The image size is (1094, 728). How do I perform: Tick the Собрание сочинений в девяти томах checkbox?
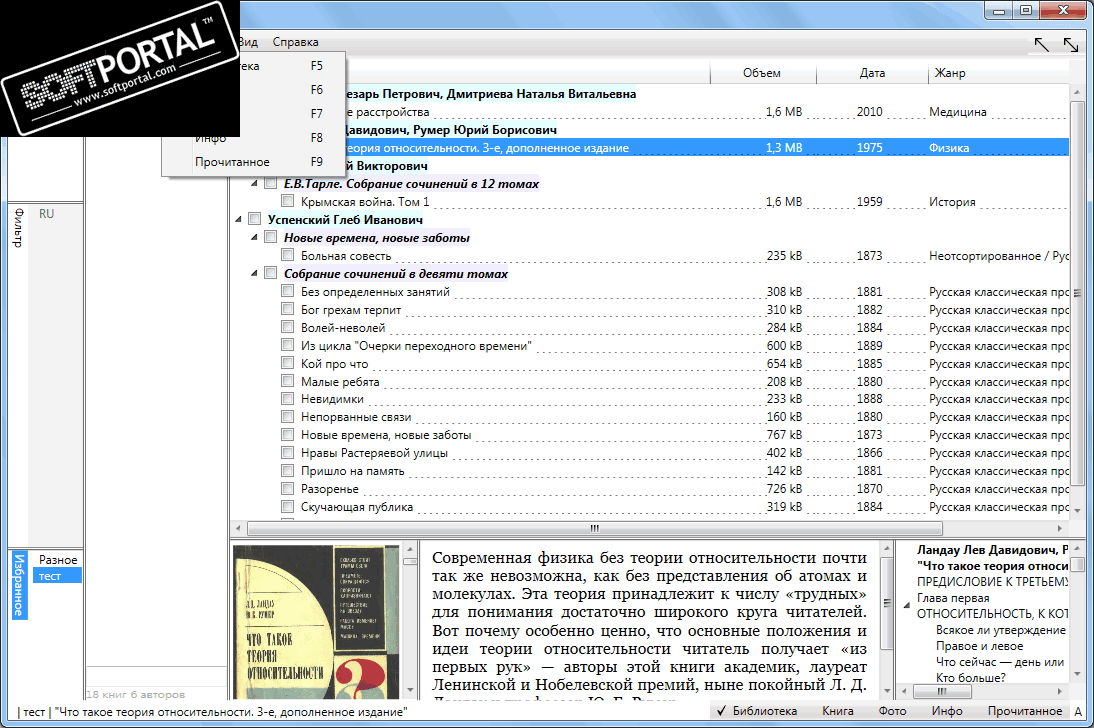coord(271,273)
